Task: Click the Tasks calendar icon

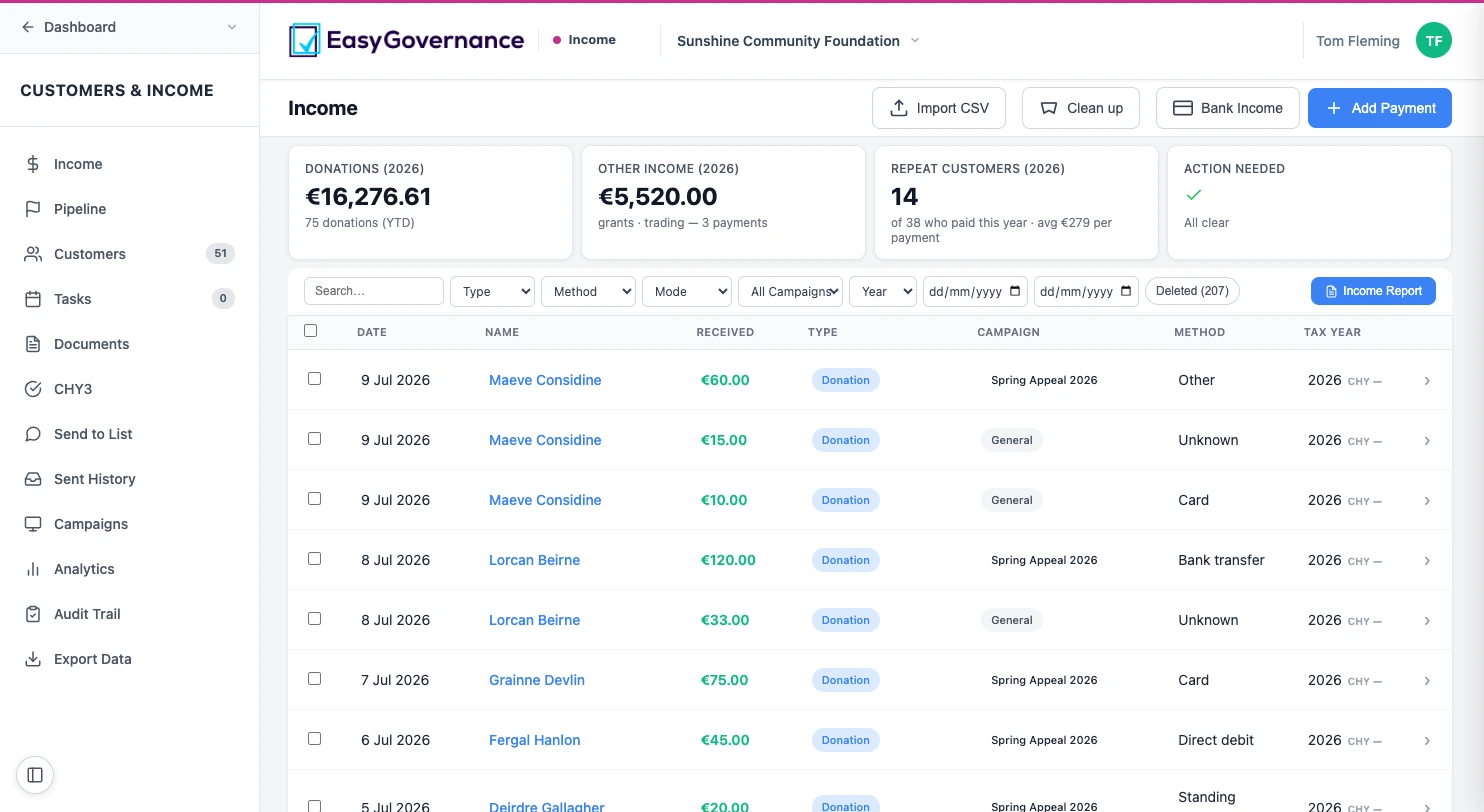Action: click(33, 299)
